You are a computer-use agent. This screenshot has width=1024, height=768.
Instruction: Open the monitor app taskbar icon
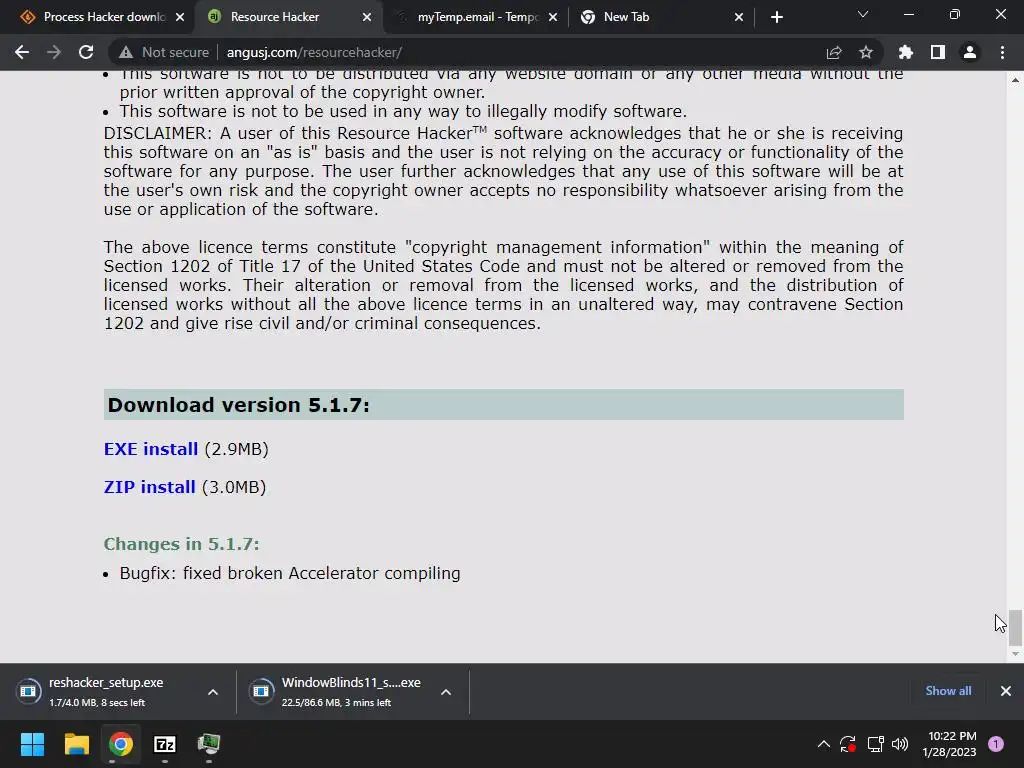coord(209,744)
